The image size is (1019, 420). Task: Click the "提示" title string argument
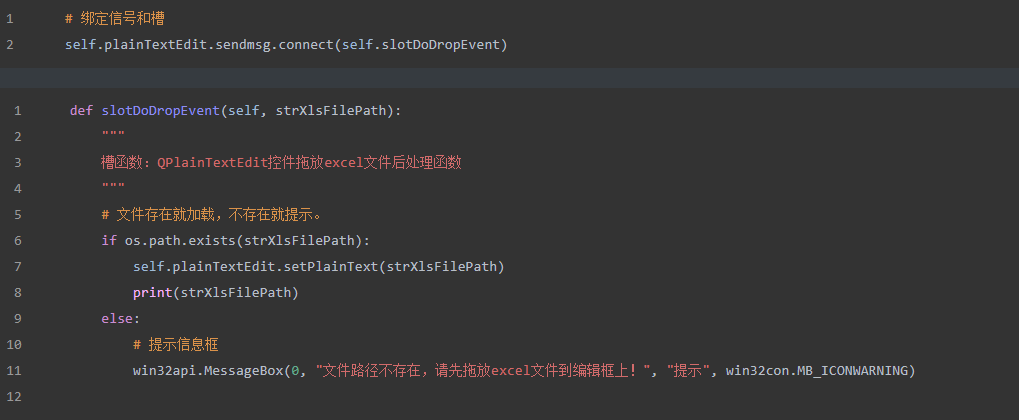688,371
